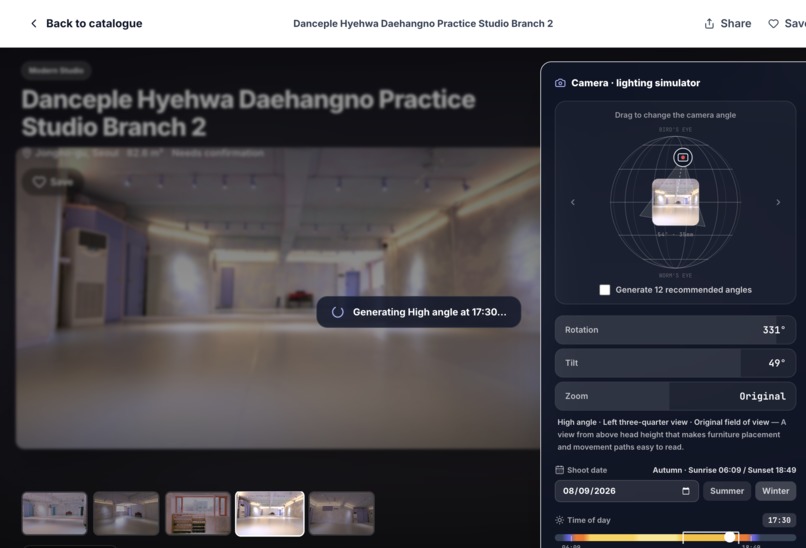The width and height of the screenshot is (806, 548).
Task: Click the Autumn sunrise sunset info text
Action: pos(724,470)
